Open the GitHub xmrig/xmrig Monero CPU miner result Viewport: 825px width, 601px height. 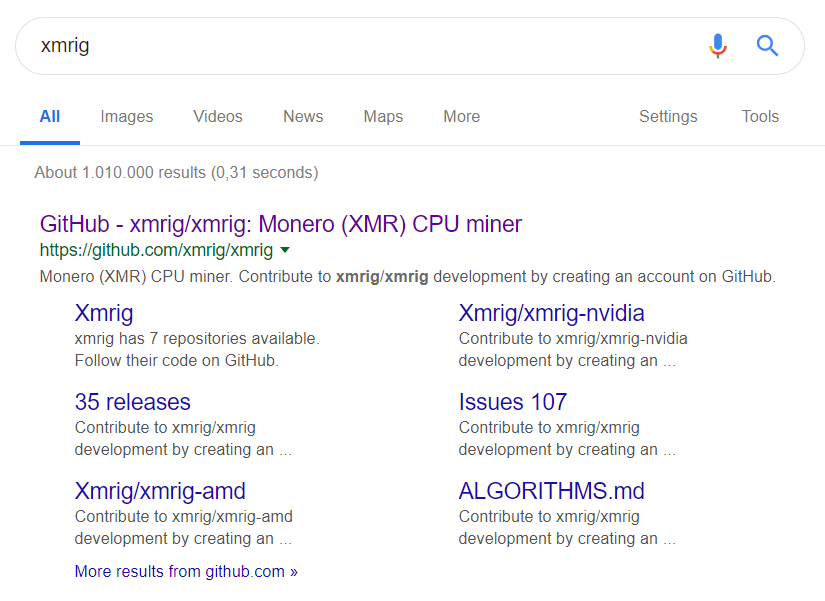tap(281, 224)
